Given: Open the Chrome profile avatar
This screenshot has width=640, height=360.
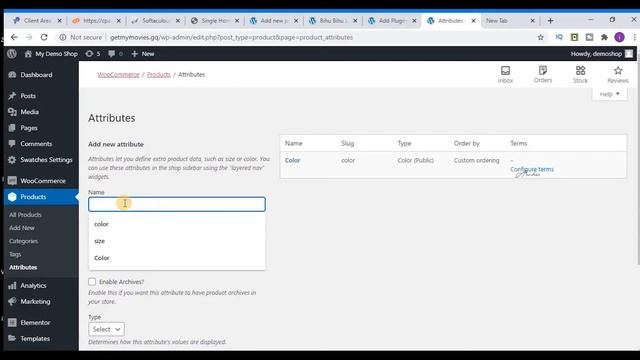Looking at the screenshot, I should (619, 37).
